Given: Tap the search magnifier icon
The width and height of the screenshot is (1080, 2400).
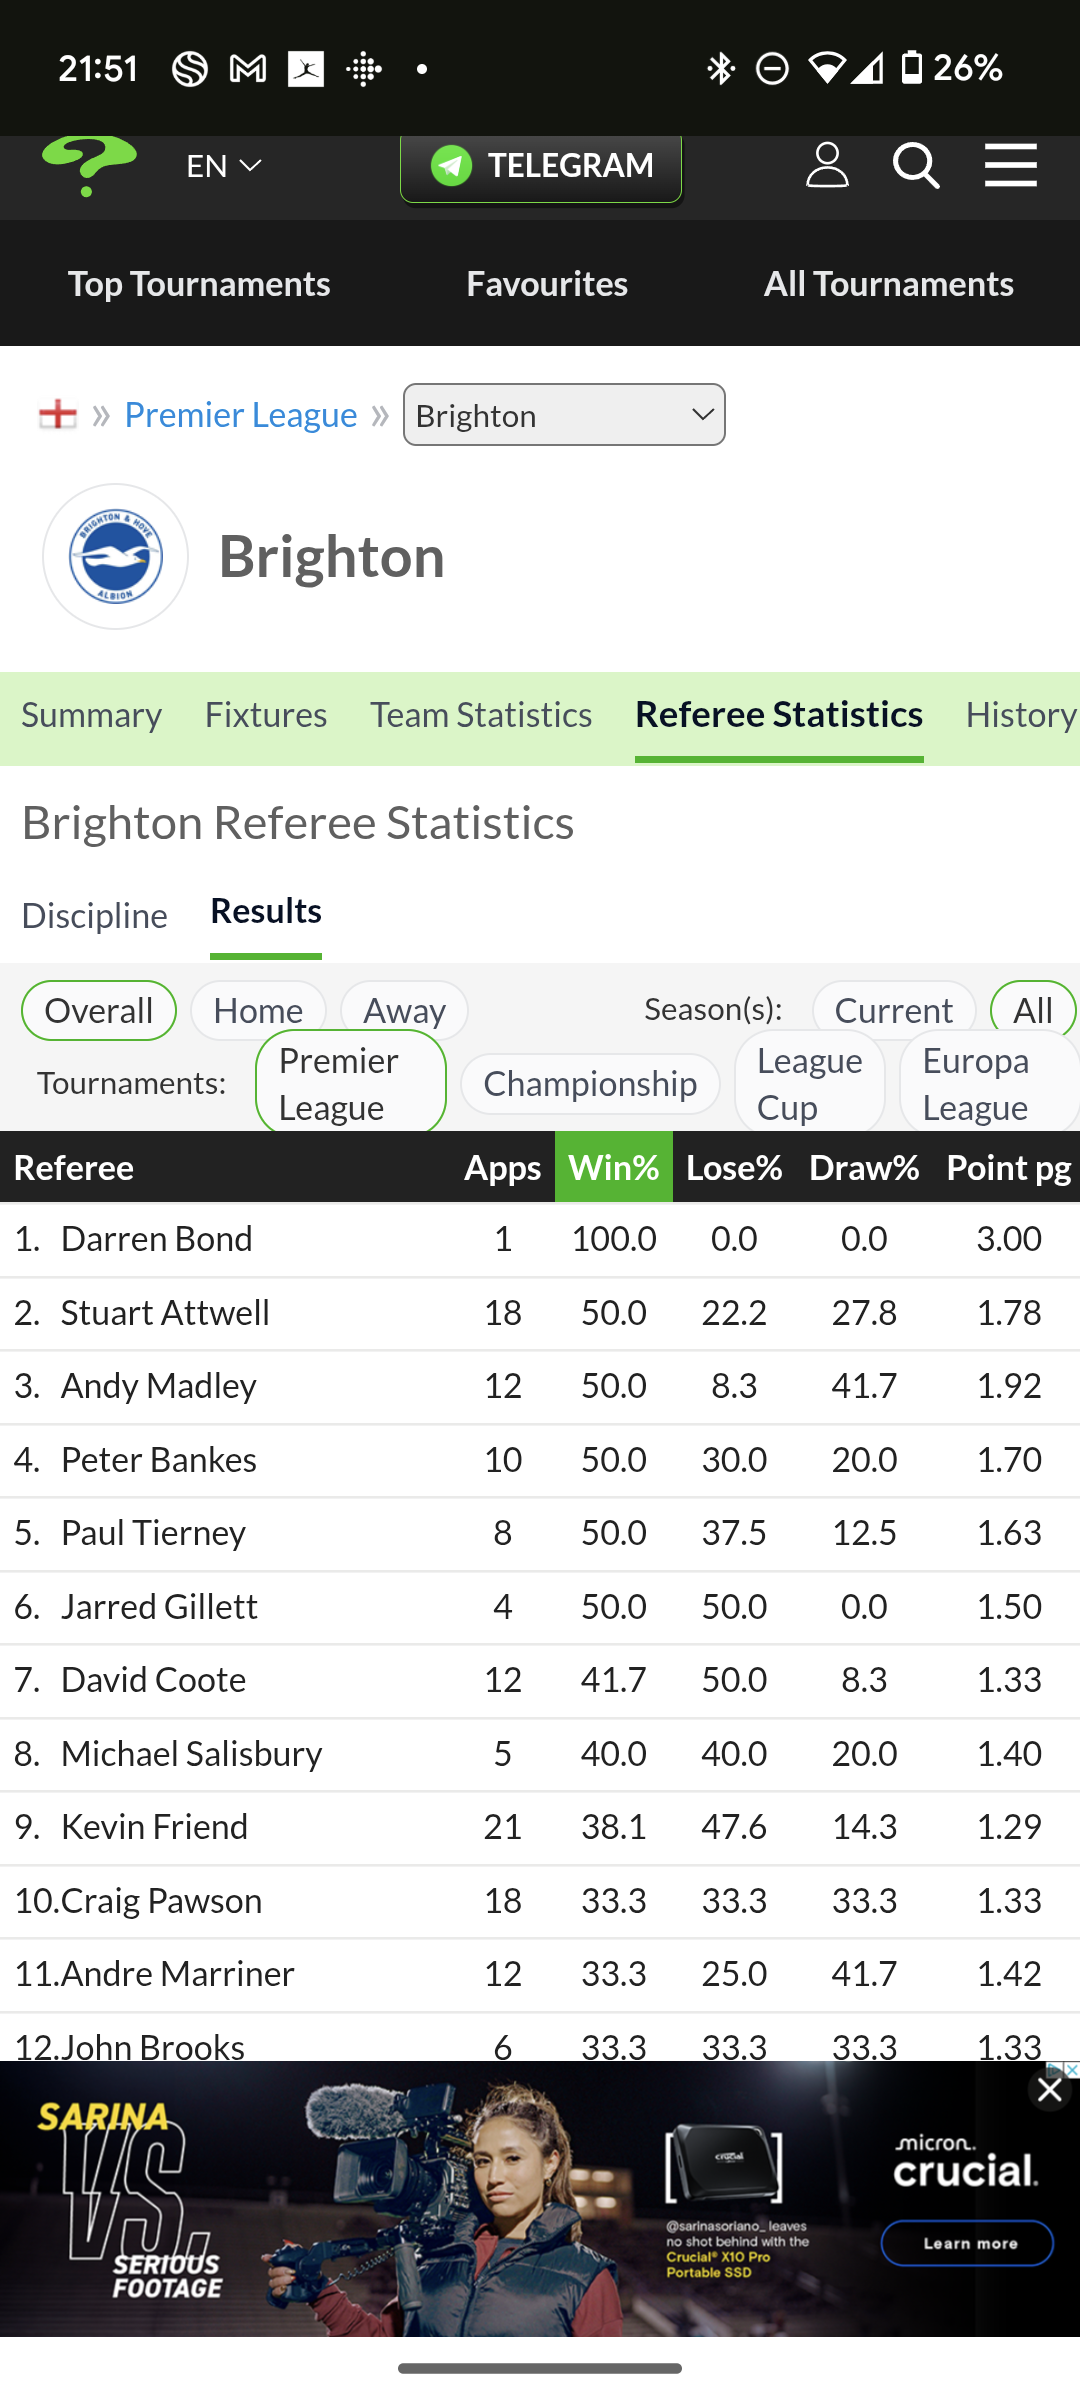Looking at the screenshot, I should coord(916,165).
